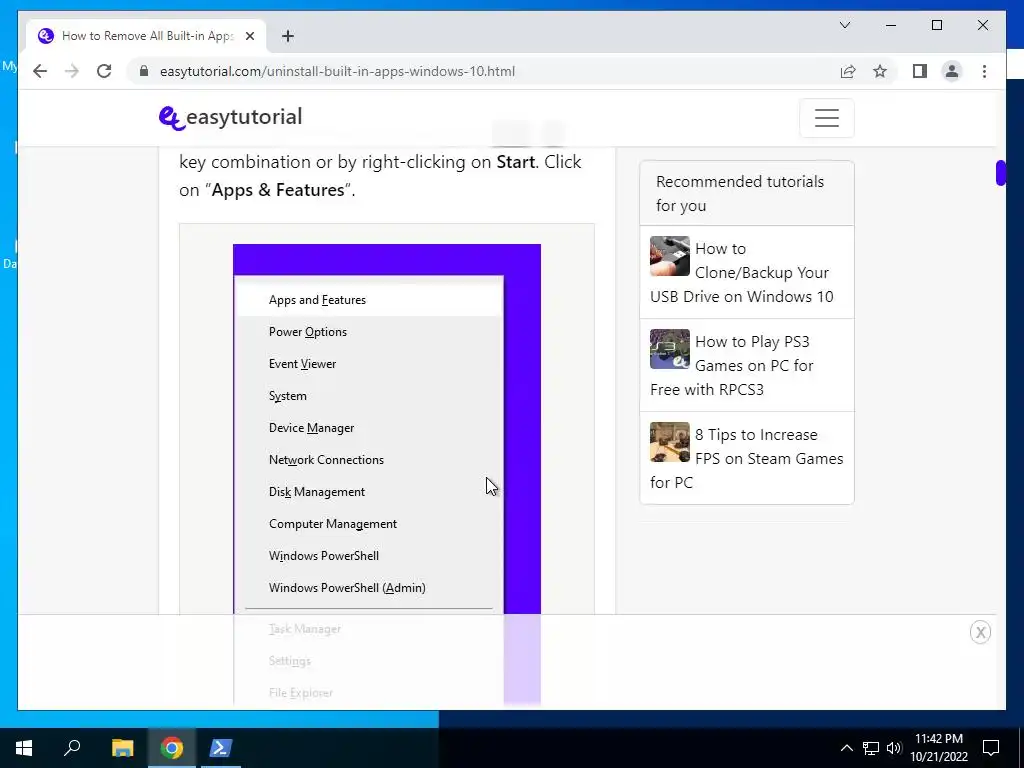Image resolution: width=1024 pixels, height=768 pixels.
Task: Click the Steam FPS tutorial thumbnail
Action: 669,441
